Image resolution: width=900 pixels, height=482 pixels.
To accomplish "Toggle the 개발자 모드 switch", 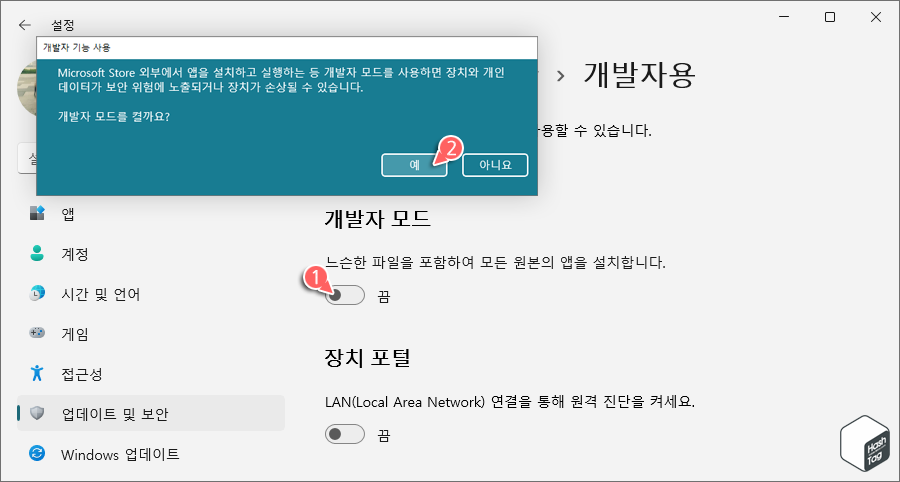I will (345, 296).
